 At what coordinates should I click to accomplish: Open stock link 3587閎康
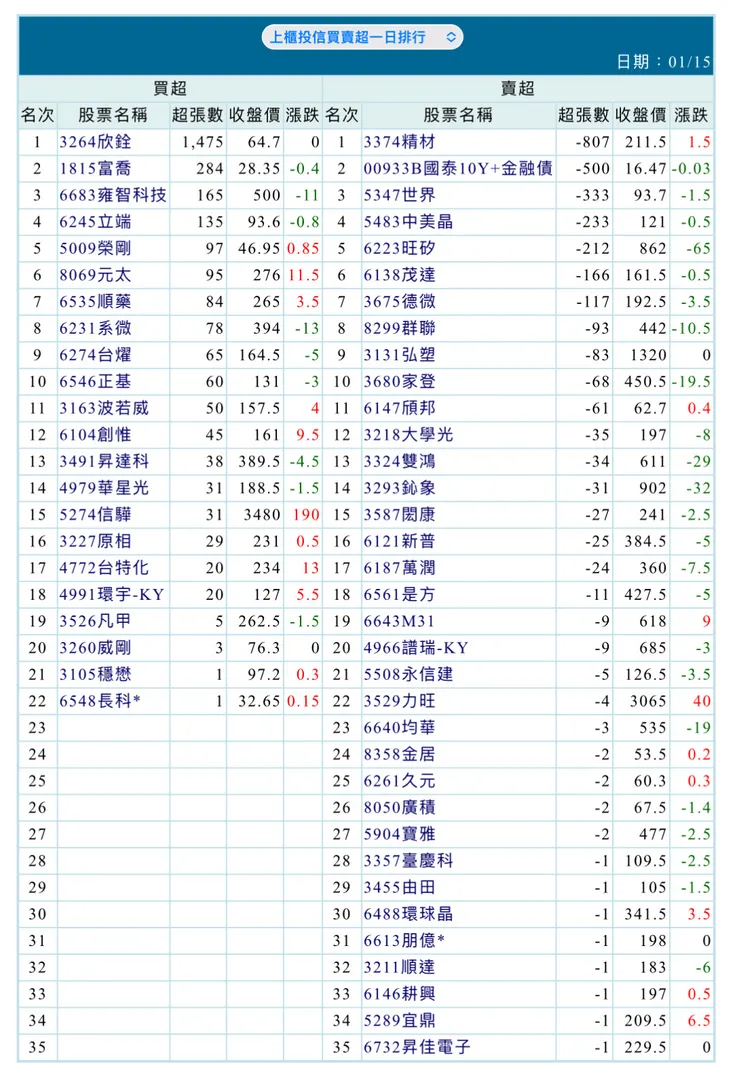(x=400, y=515)
